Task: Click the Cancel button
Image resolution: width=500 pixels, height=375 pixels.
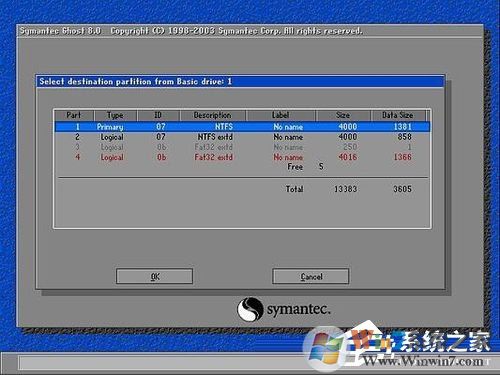Action: click(x=311, y=276)
